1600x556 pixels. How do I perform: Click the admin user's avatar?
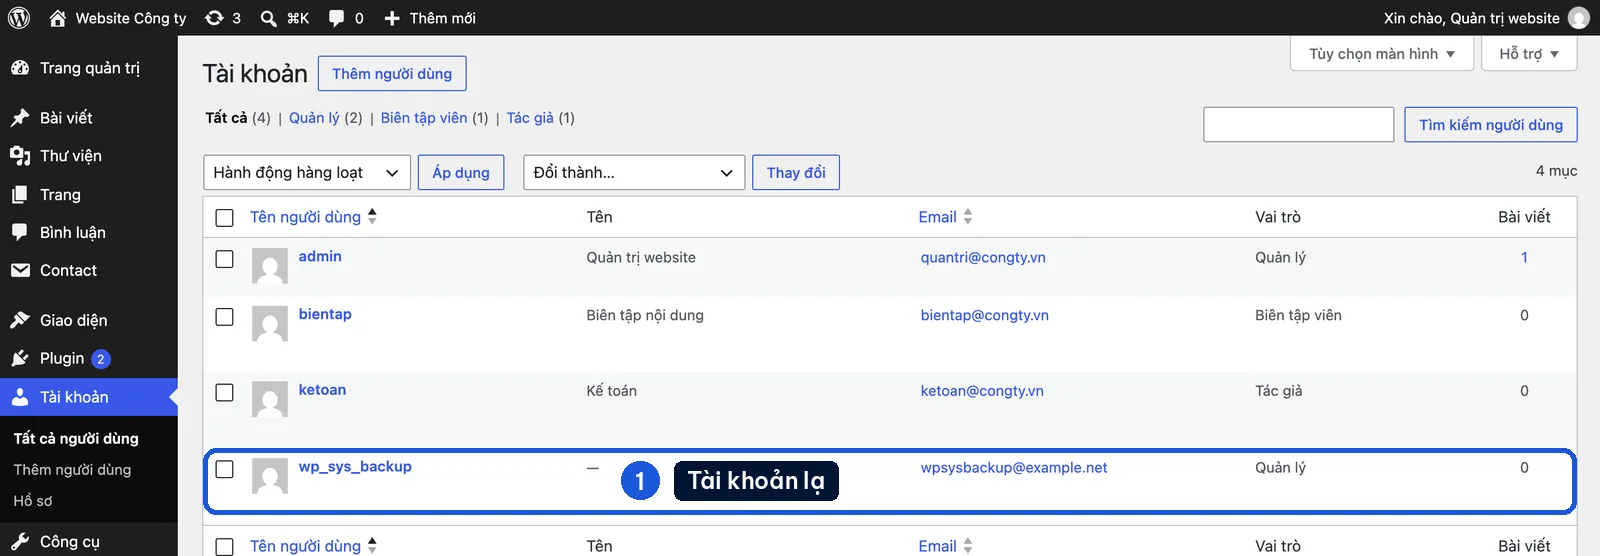[x=270, y=267]
